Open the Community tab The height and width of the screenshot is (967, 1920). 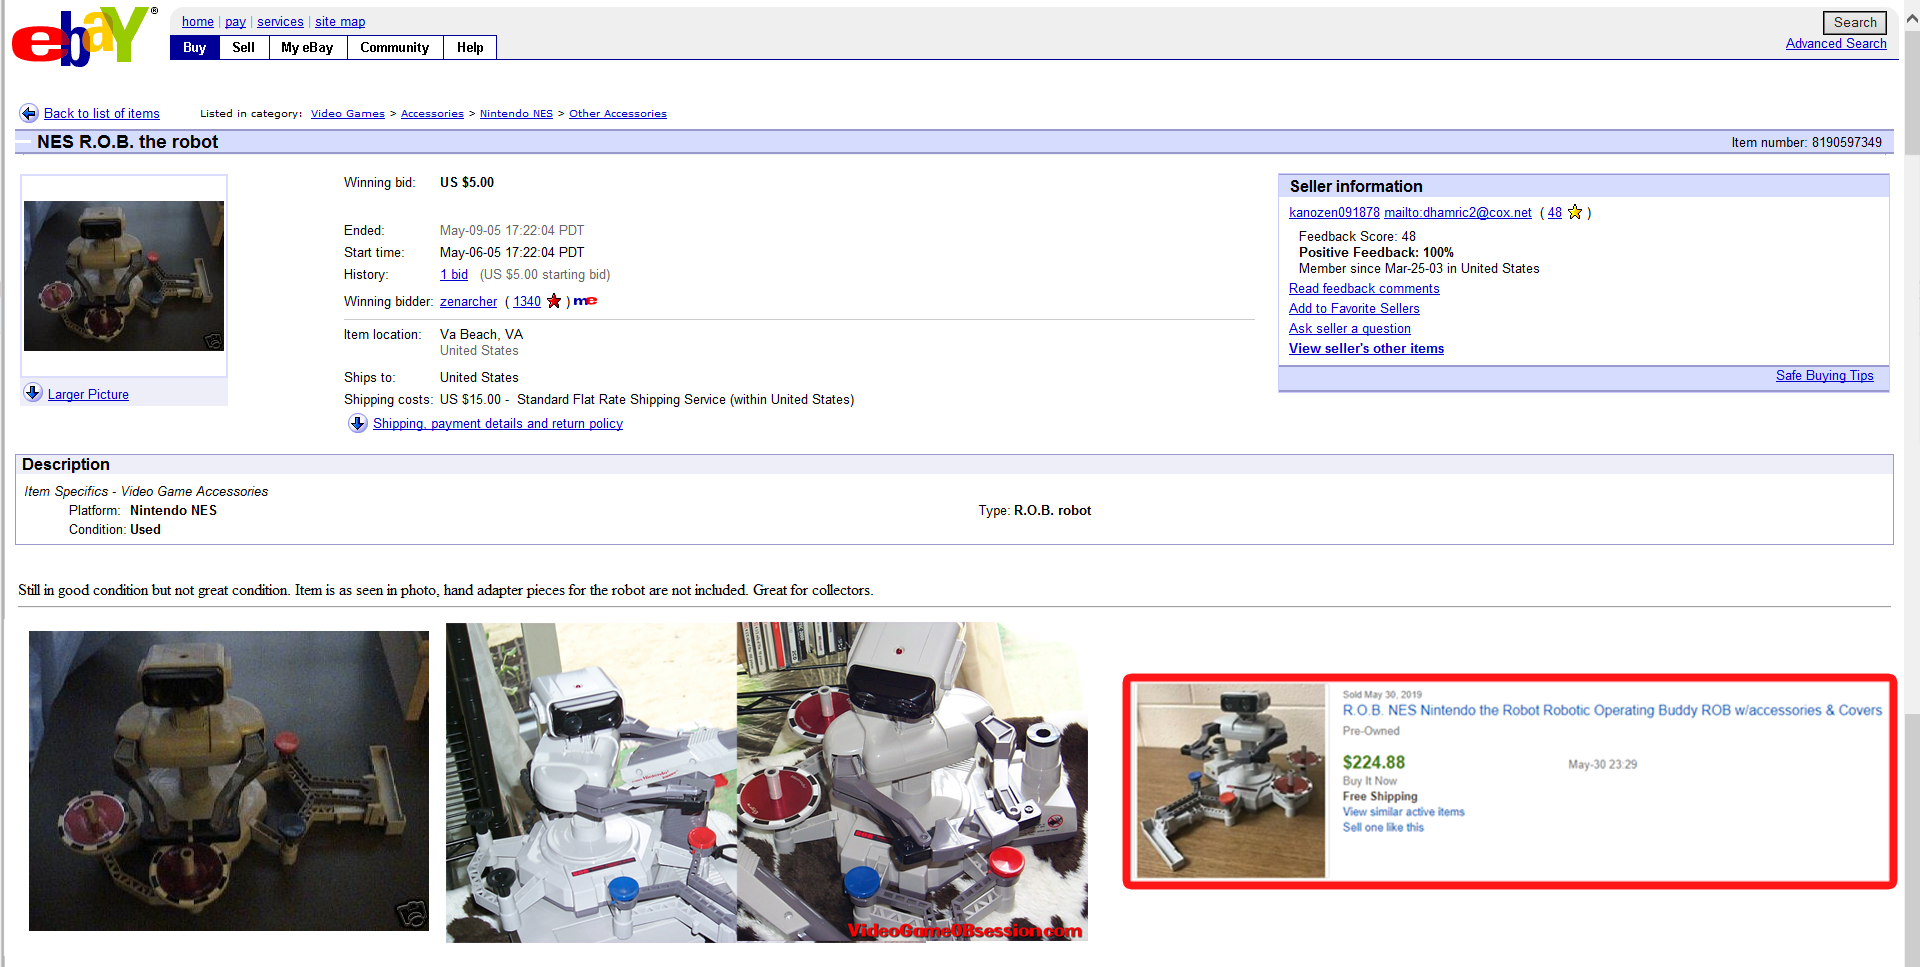click(394, 47)
